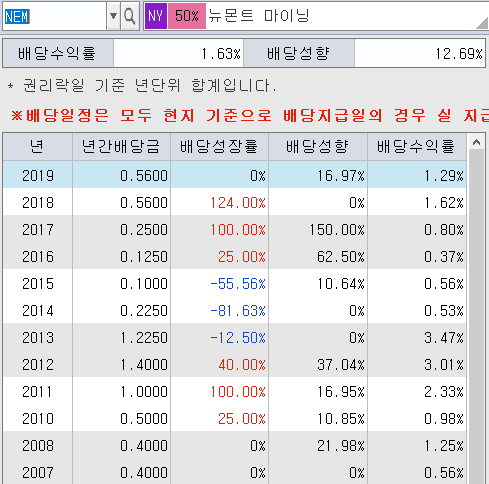Viewport: 489px width, 484px height.
Task: Click the 1.2250 dividend value for 2013
Action: tap(144, 338)
